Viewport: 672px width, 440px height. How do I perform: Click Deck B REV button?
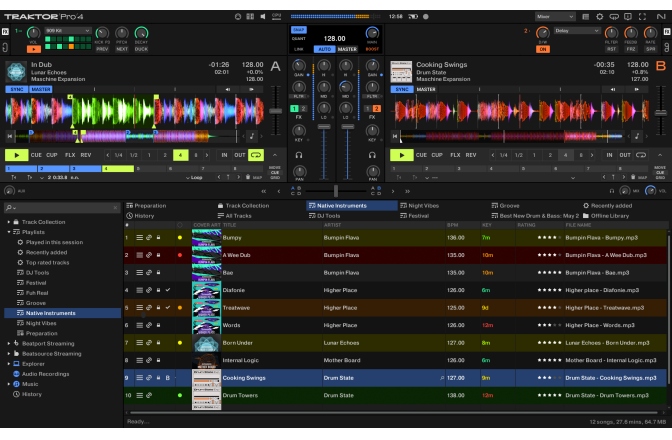point(471,155)
